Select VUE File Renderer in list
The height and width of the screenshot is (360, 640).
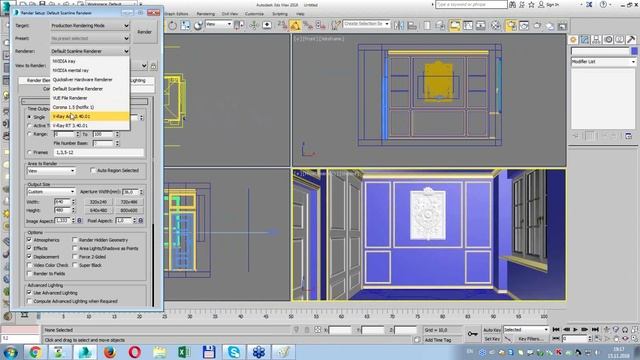[x=90, y=98]
